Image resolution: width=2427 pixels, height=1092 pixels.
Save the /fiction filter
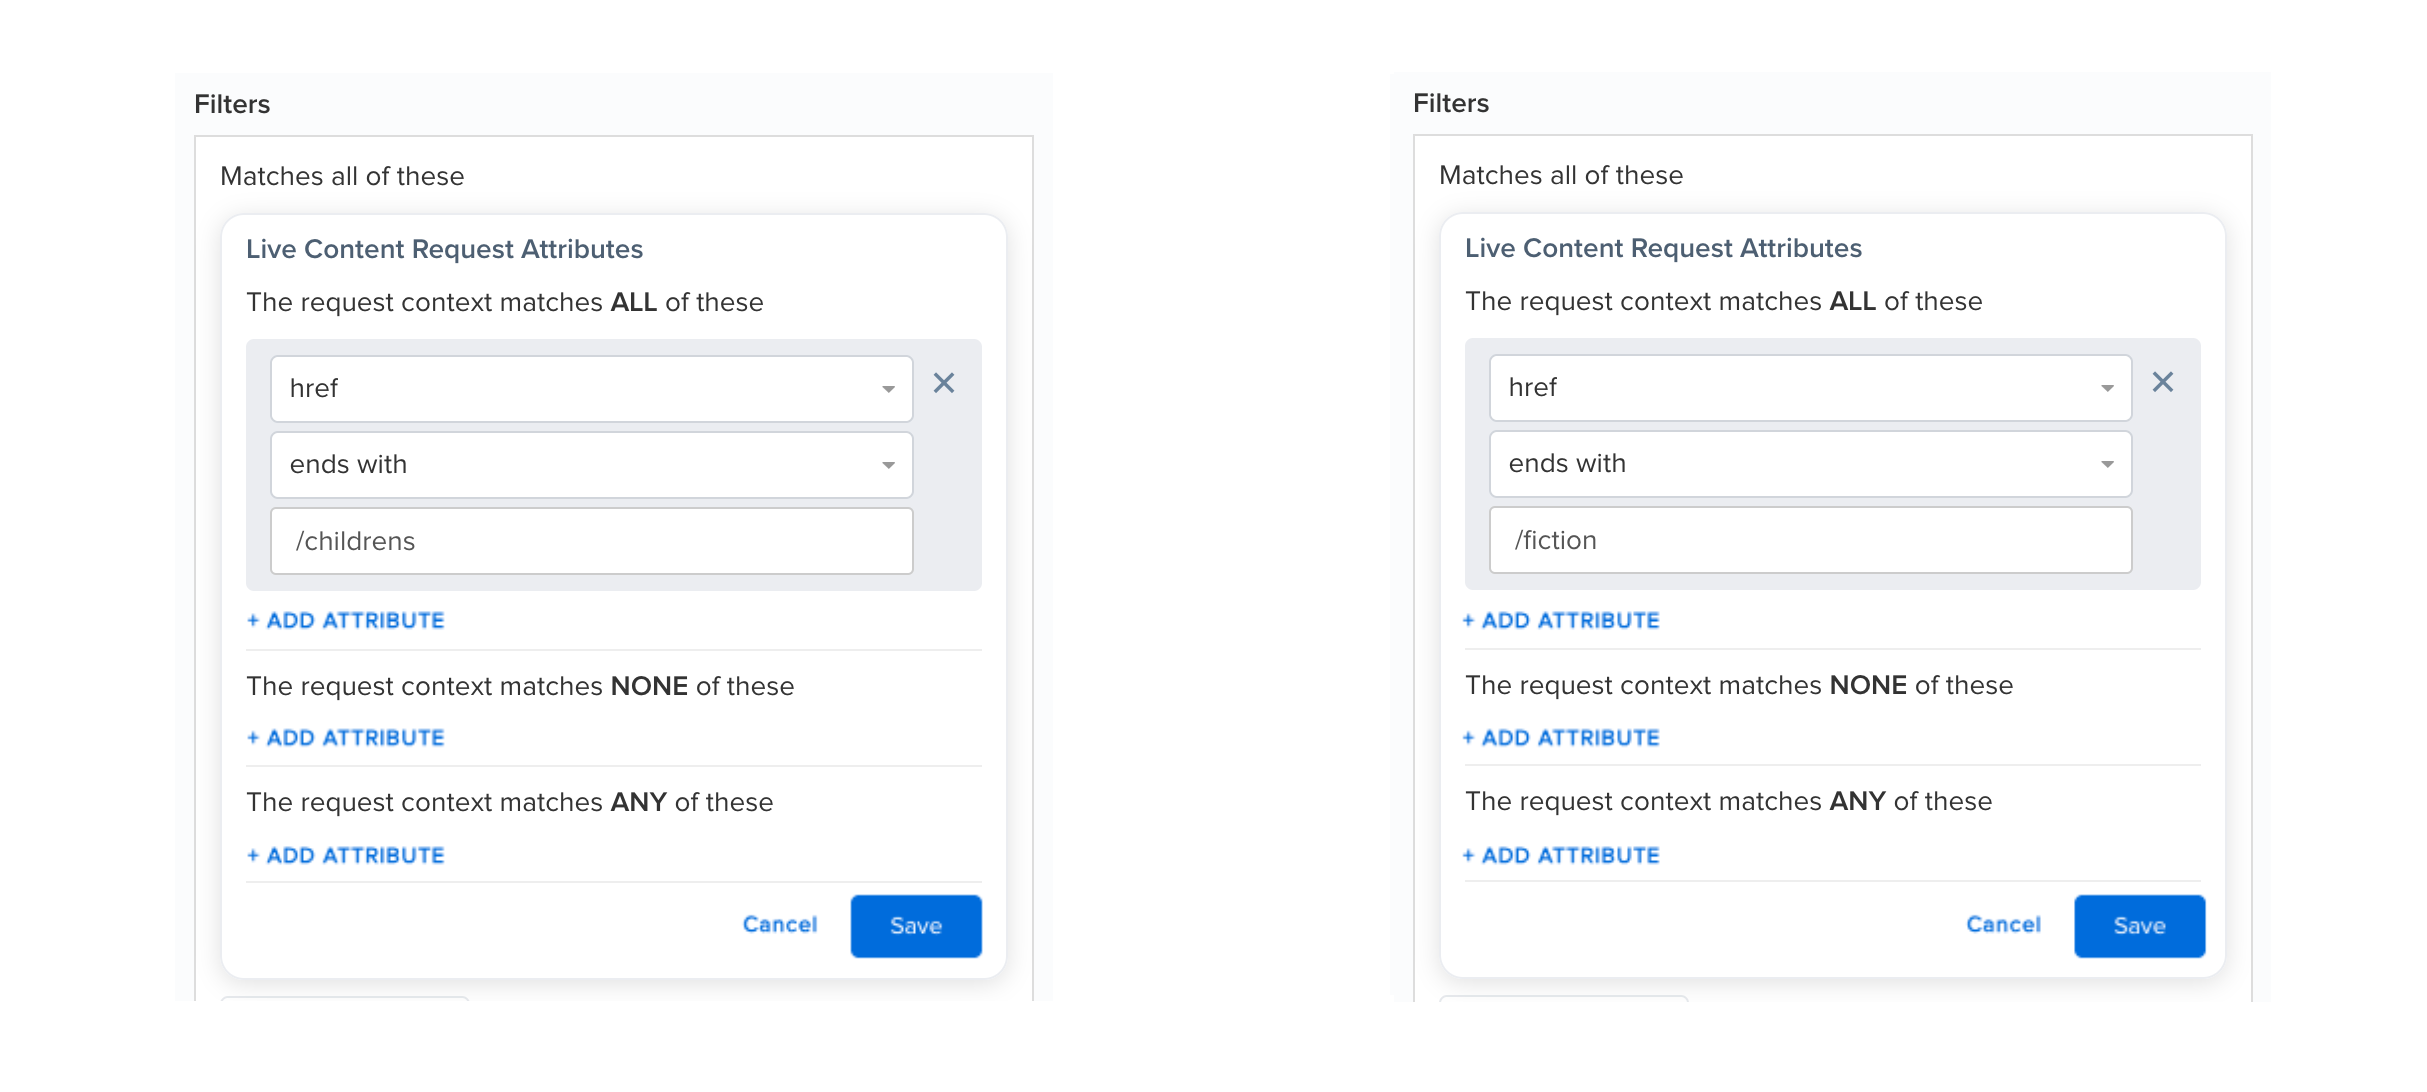2140,926
